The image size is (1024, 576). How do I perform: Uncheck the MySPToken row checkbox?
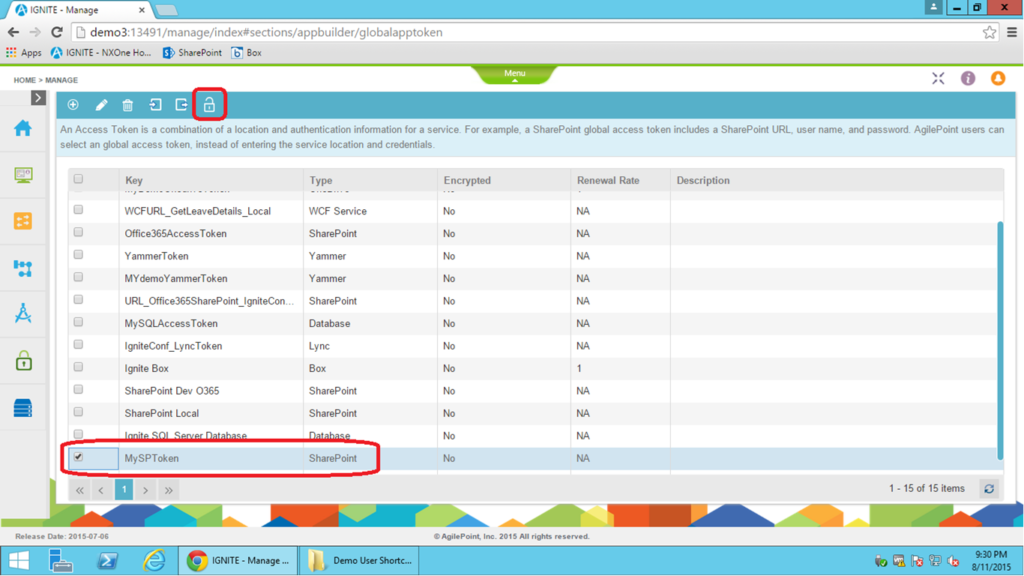tap(78, 457)
